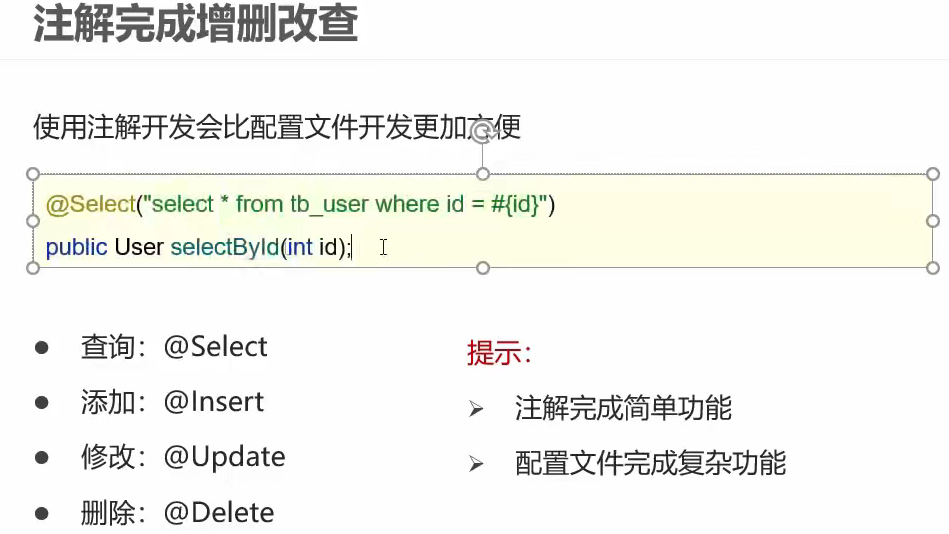Click the 删除: @Delete bullet item
The image size is (949, 534).
point(177,513)
